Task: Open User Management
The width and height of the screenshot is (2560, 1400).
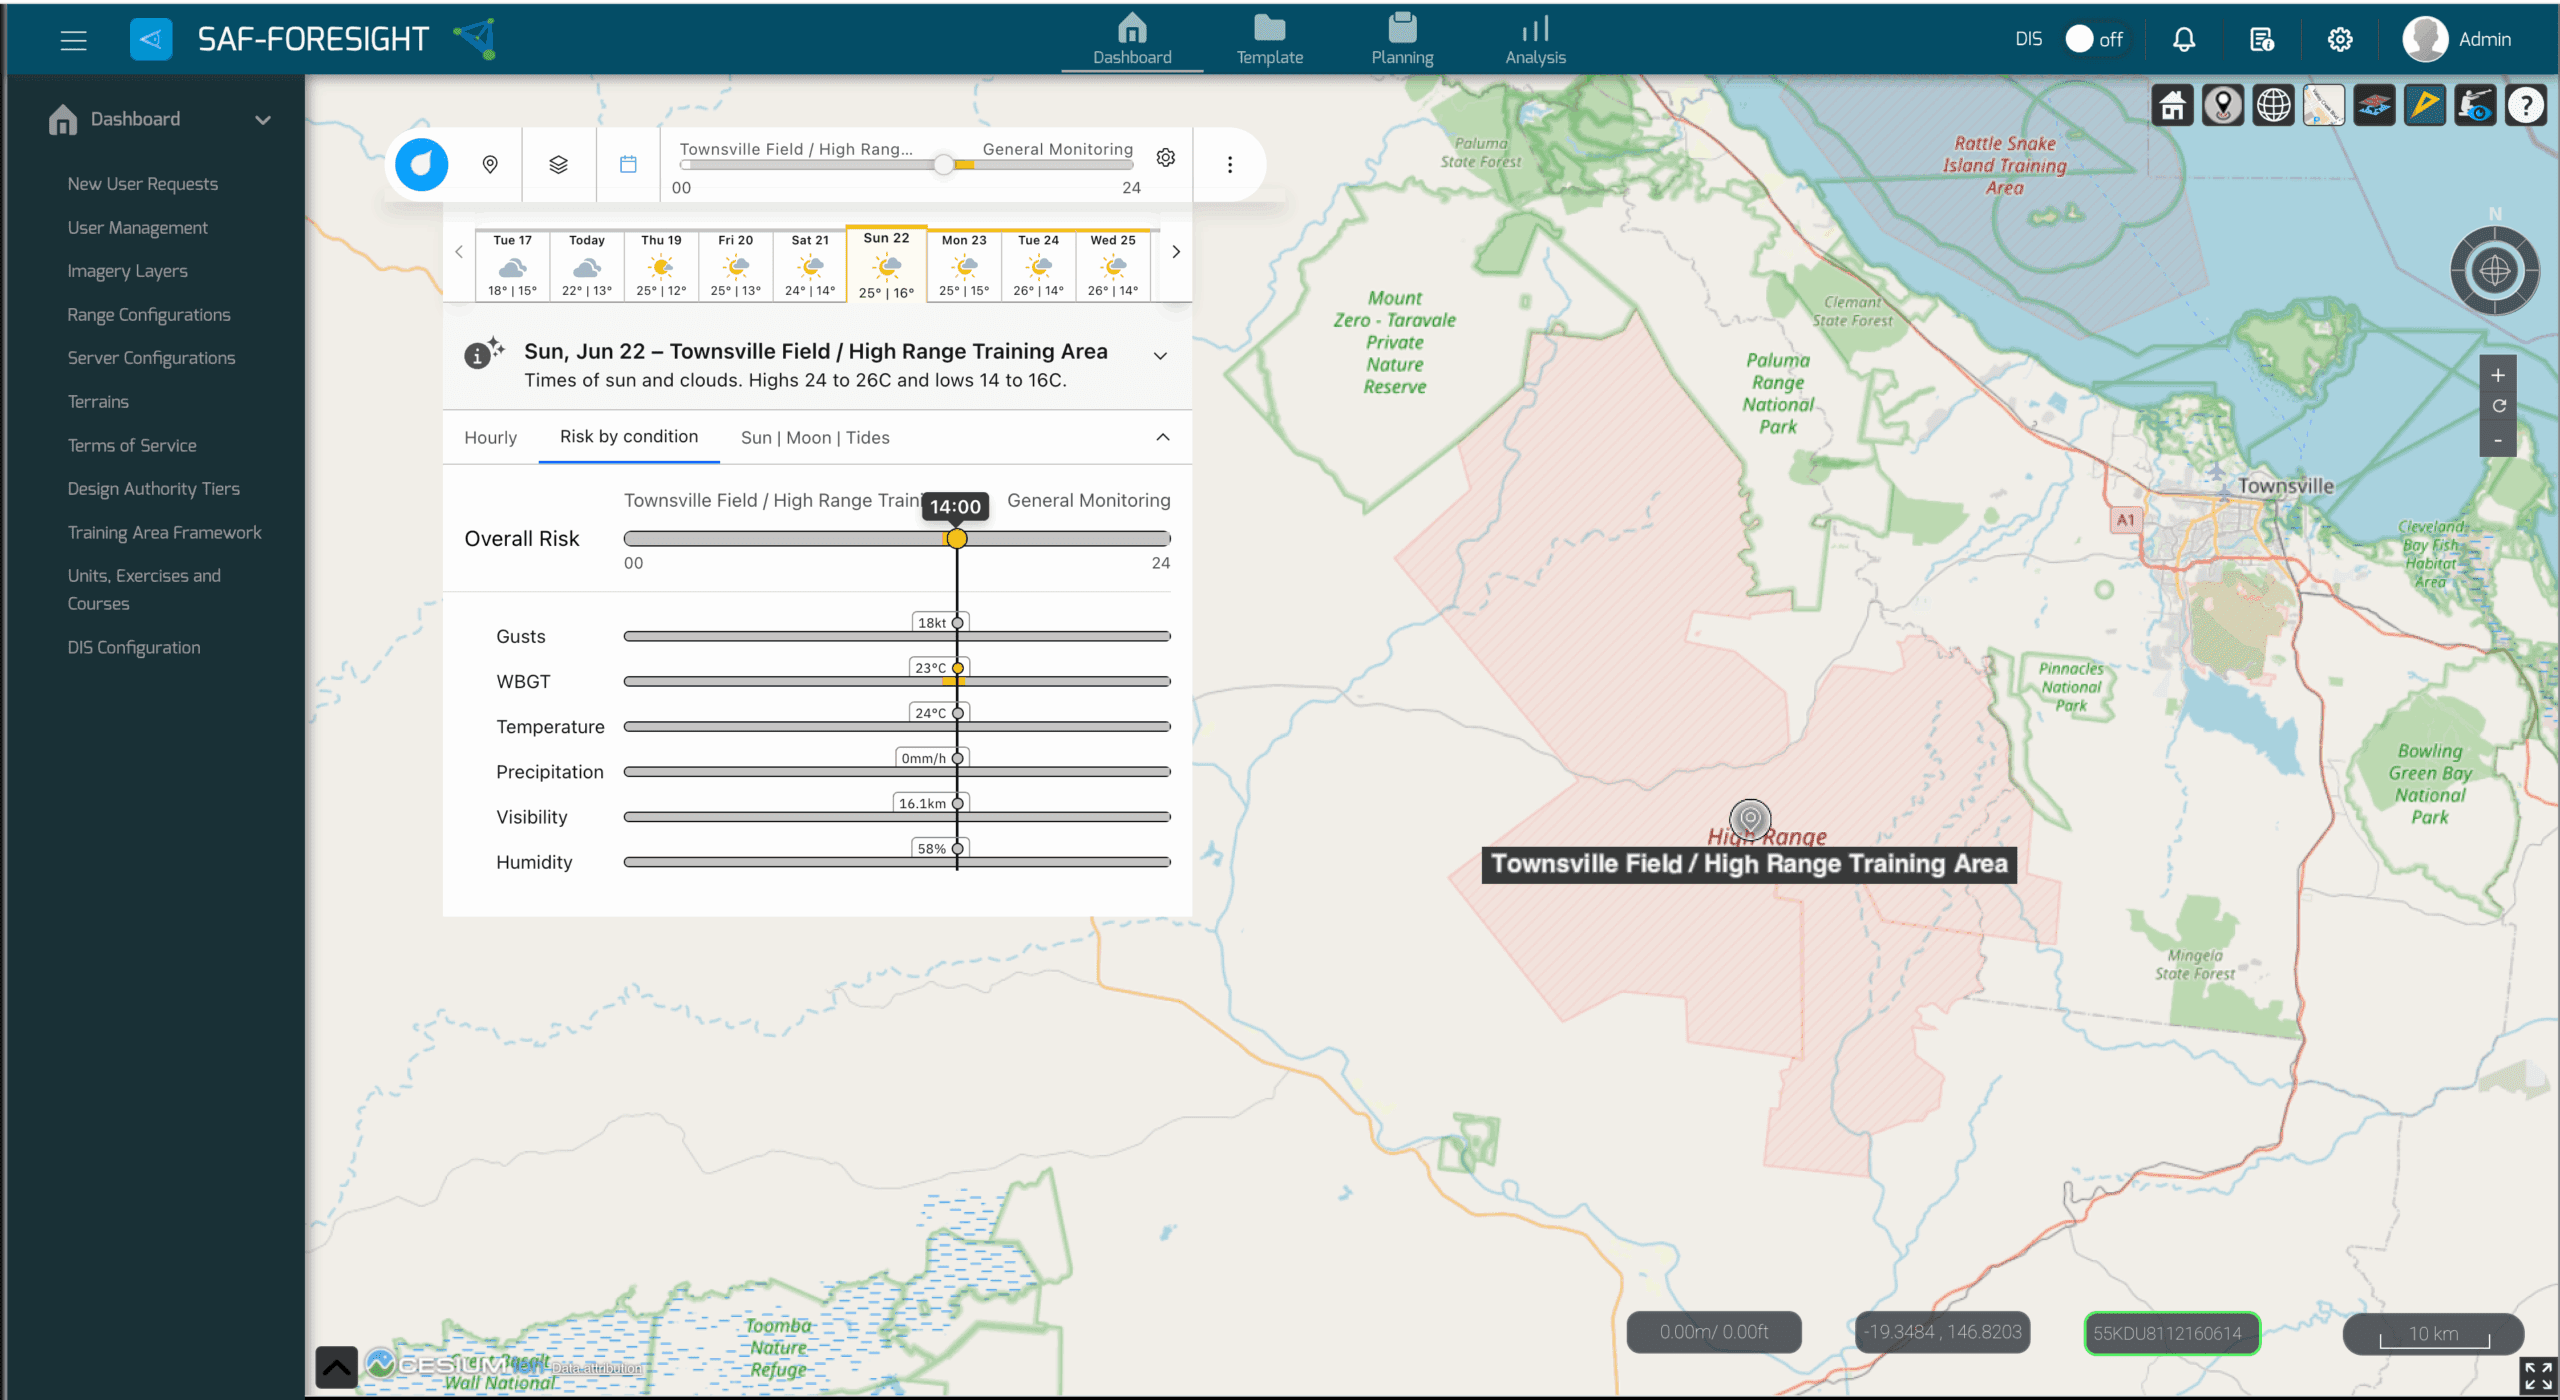Action: [x=138, y=228]
